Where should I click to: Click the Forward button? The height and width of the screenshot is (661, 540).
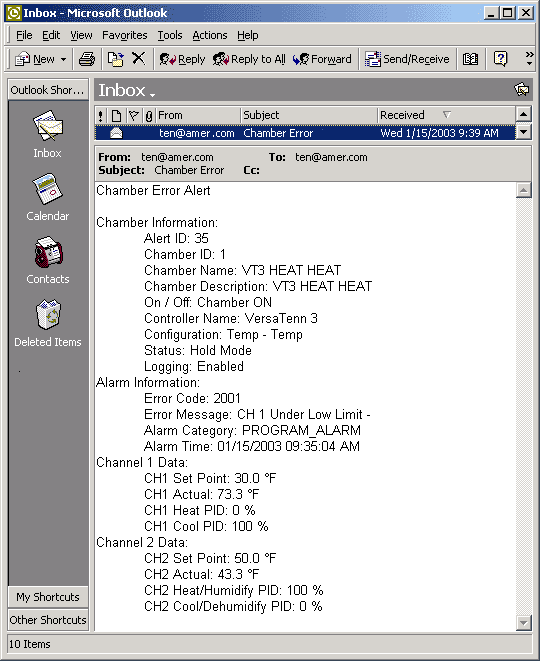pyautogui.click(x=322, y=59)
